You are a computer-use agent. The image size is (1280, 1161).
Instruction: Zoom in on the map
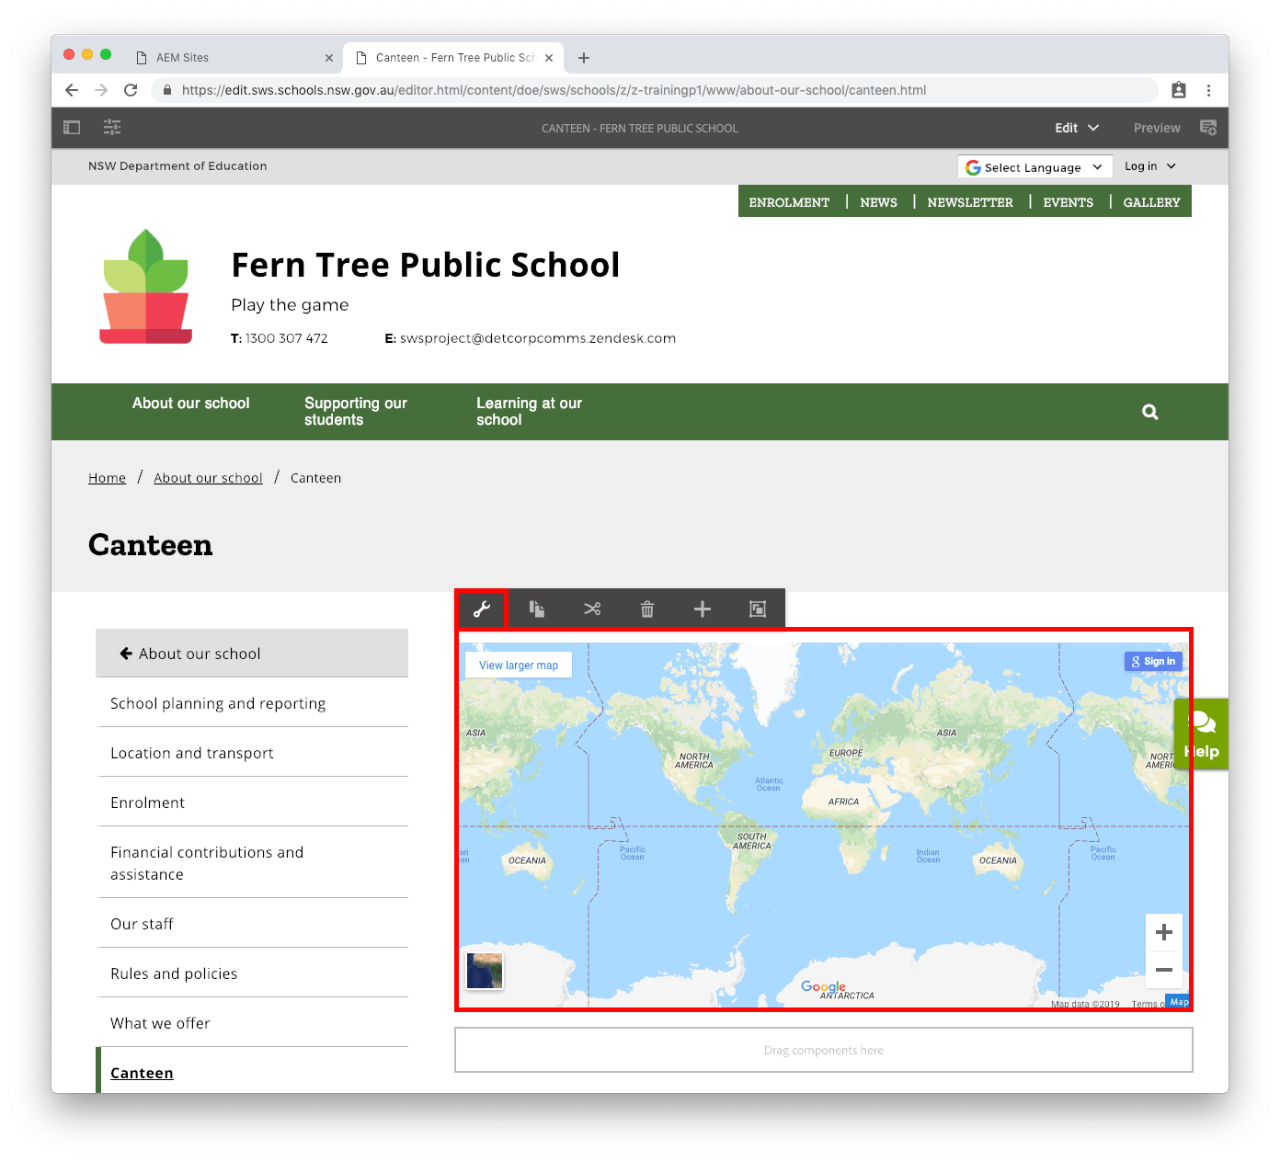click(1164, 932)
